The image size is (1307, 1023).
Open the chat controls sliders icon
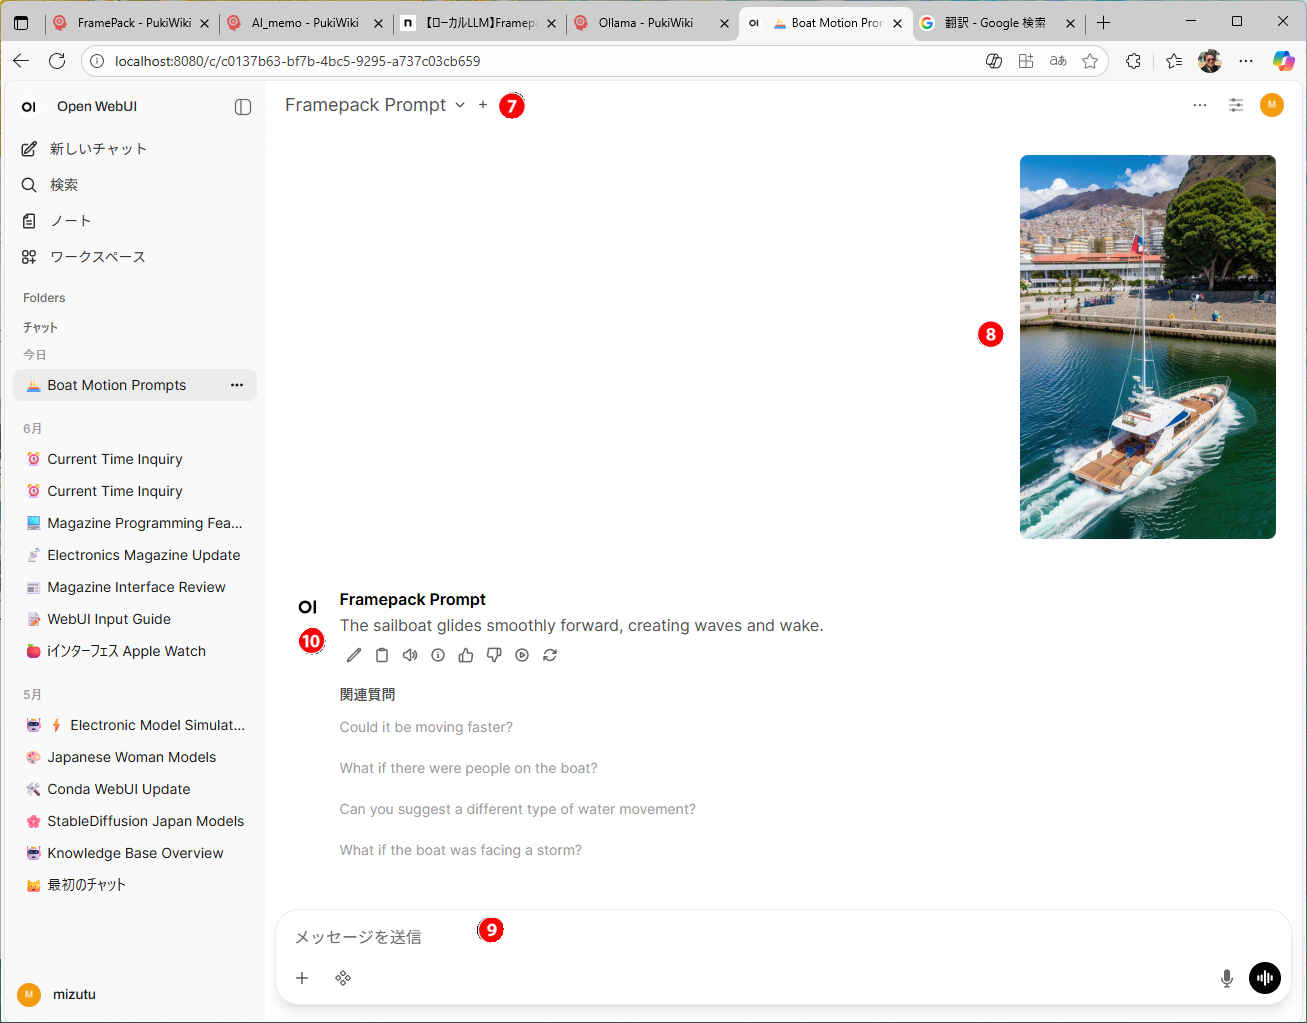1236,105
